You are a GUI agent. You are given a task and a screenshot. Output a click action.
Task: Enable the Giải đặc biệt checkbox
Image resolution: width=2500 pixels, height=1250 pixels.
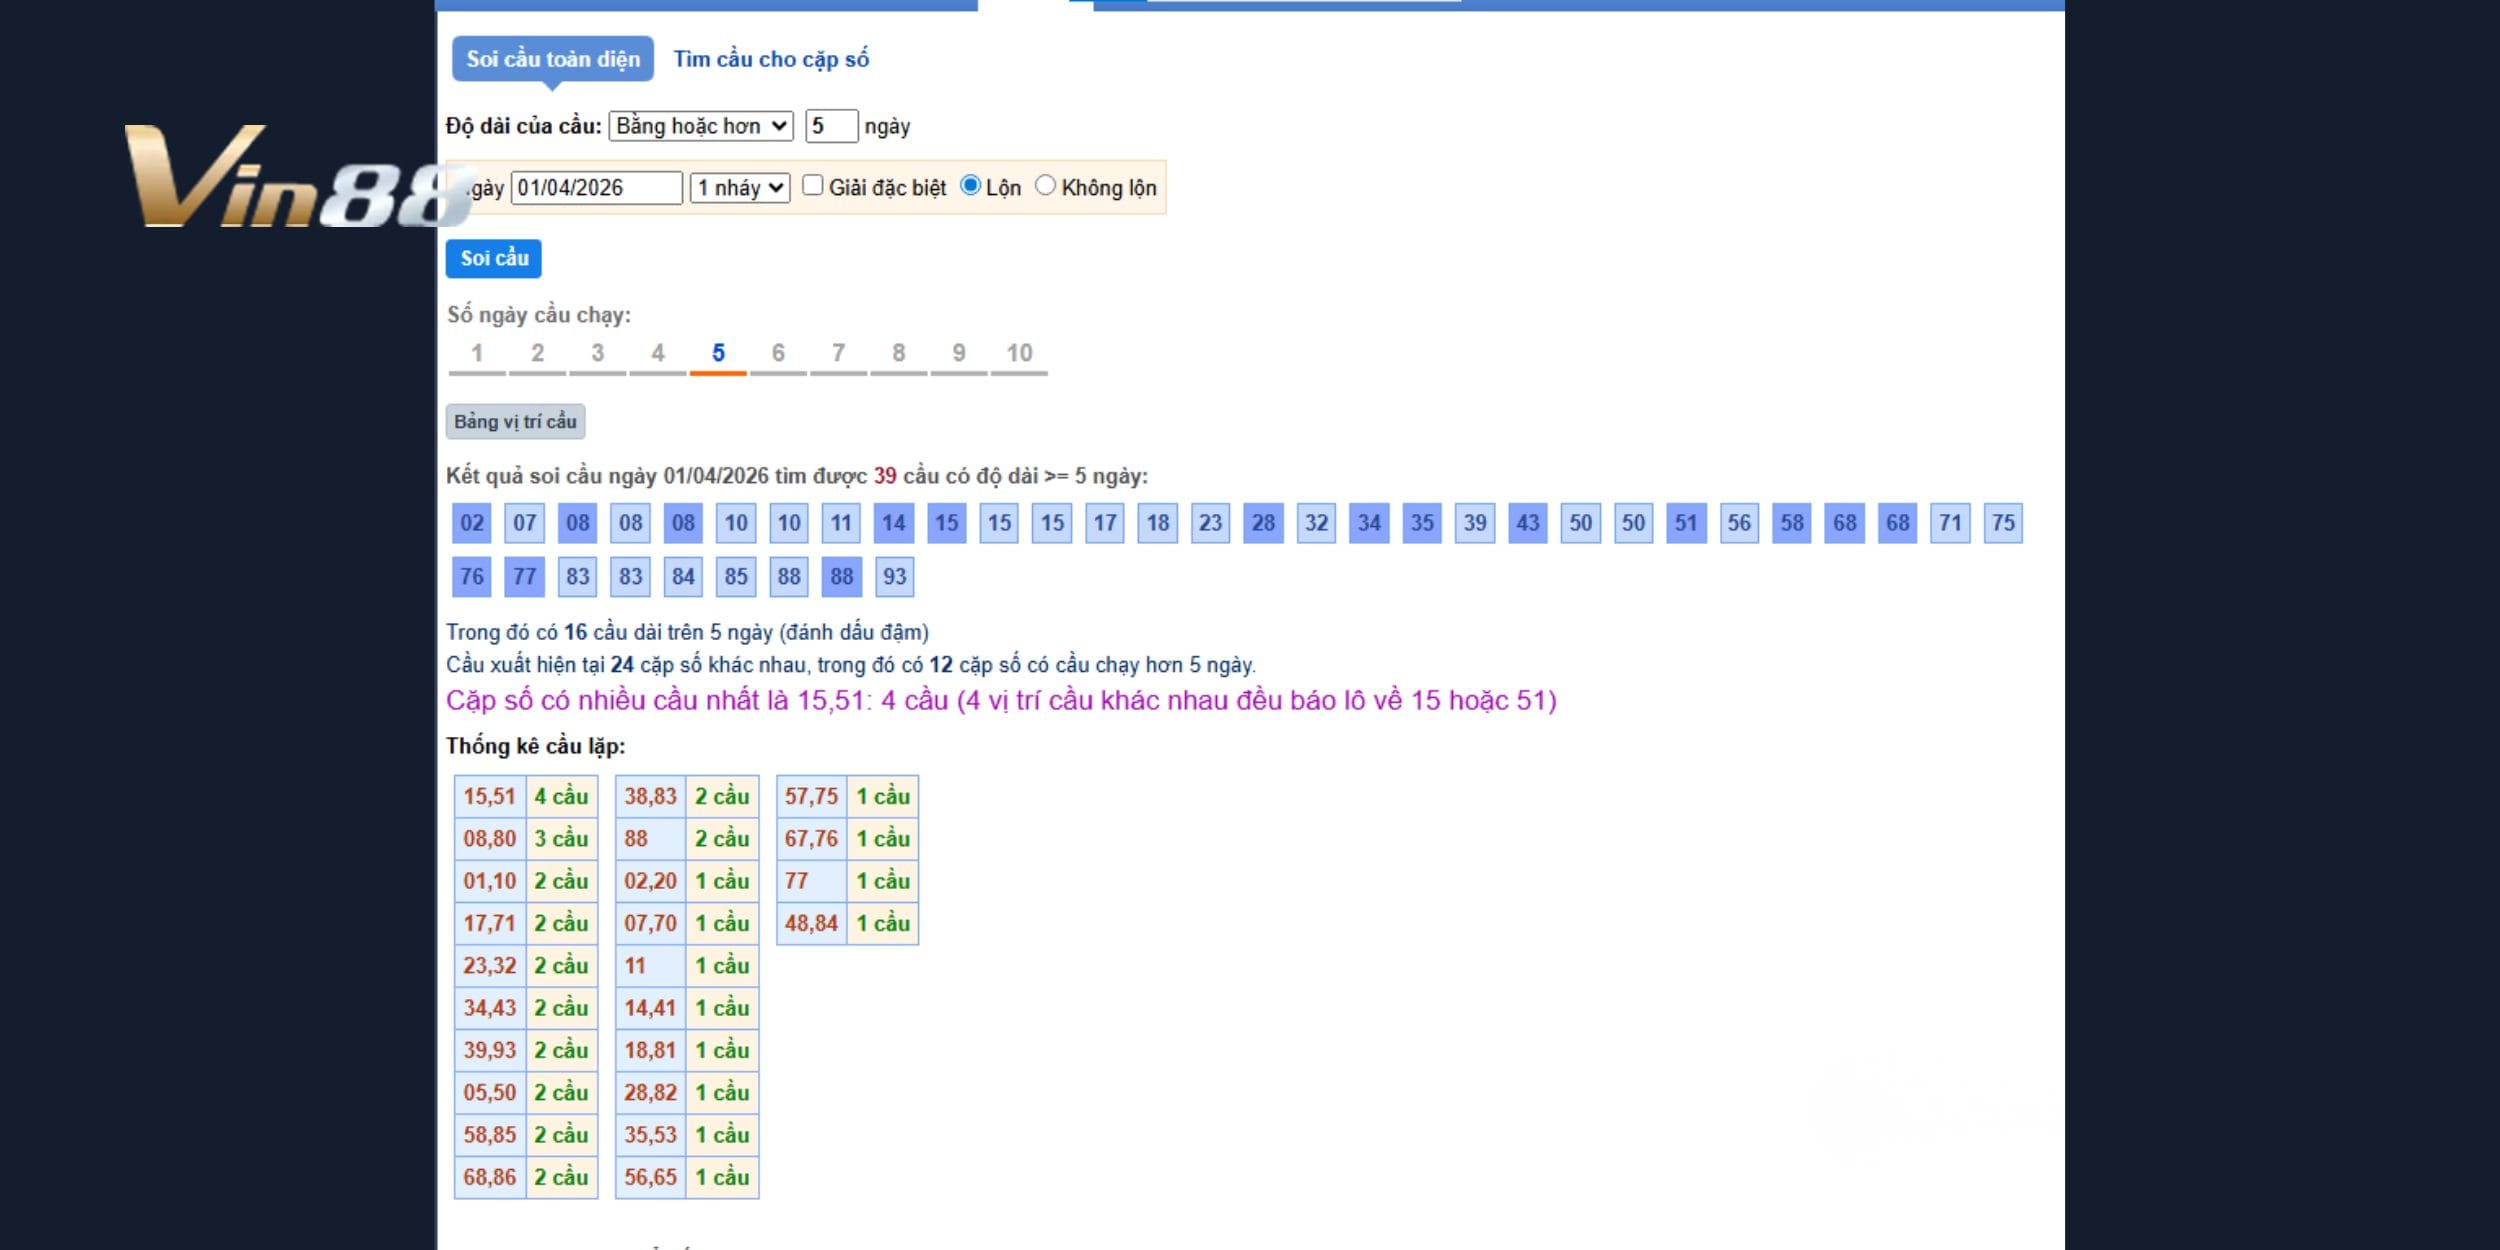813,186
